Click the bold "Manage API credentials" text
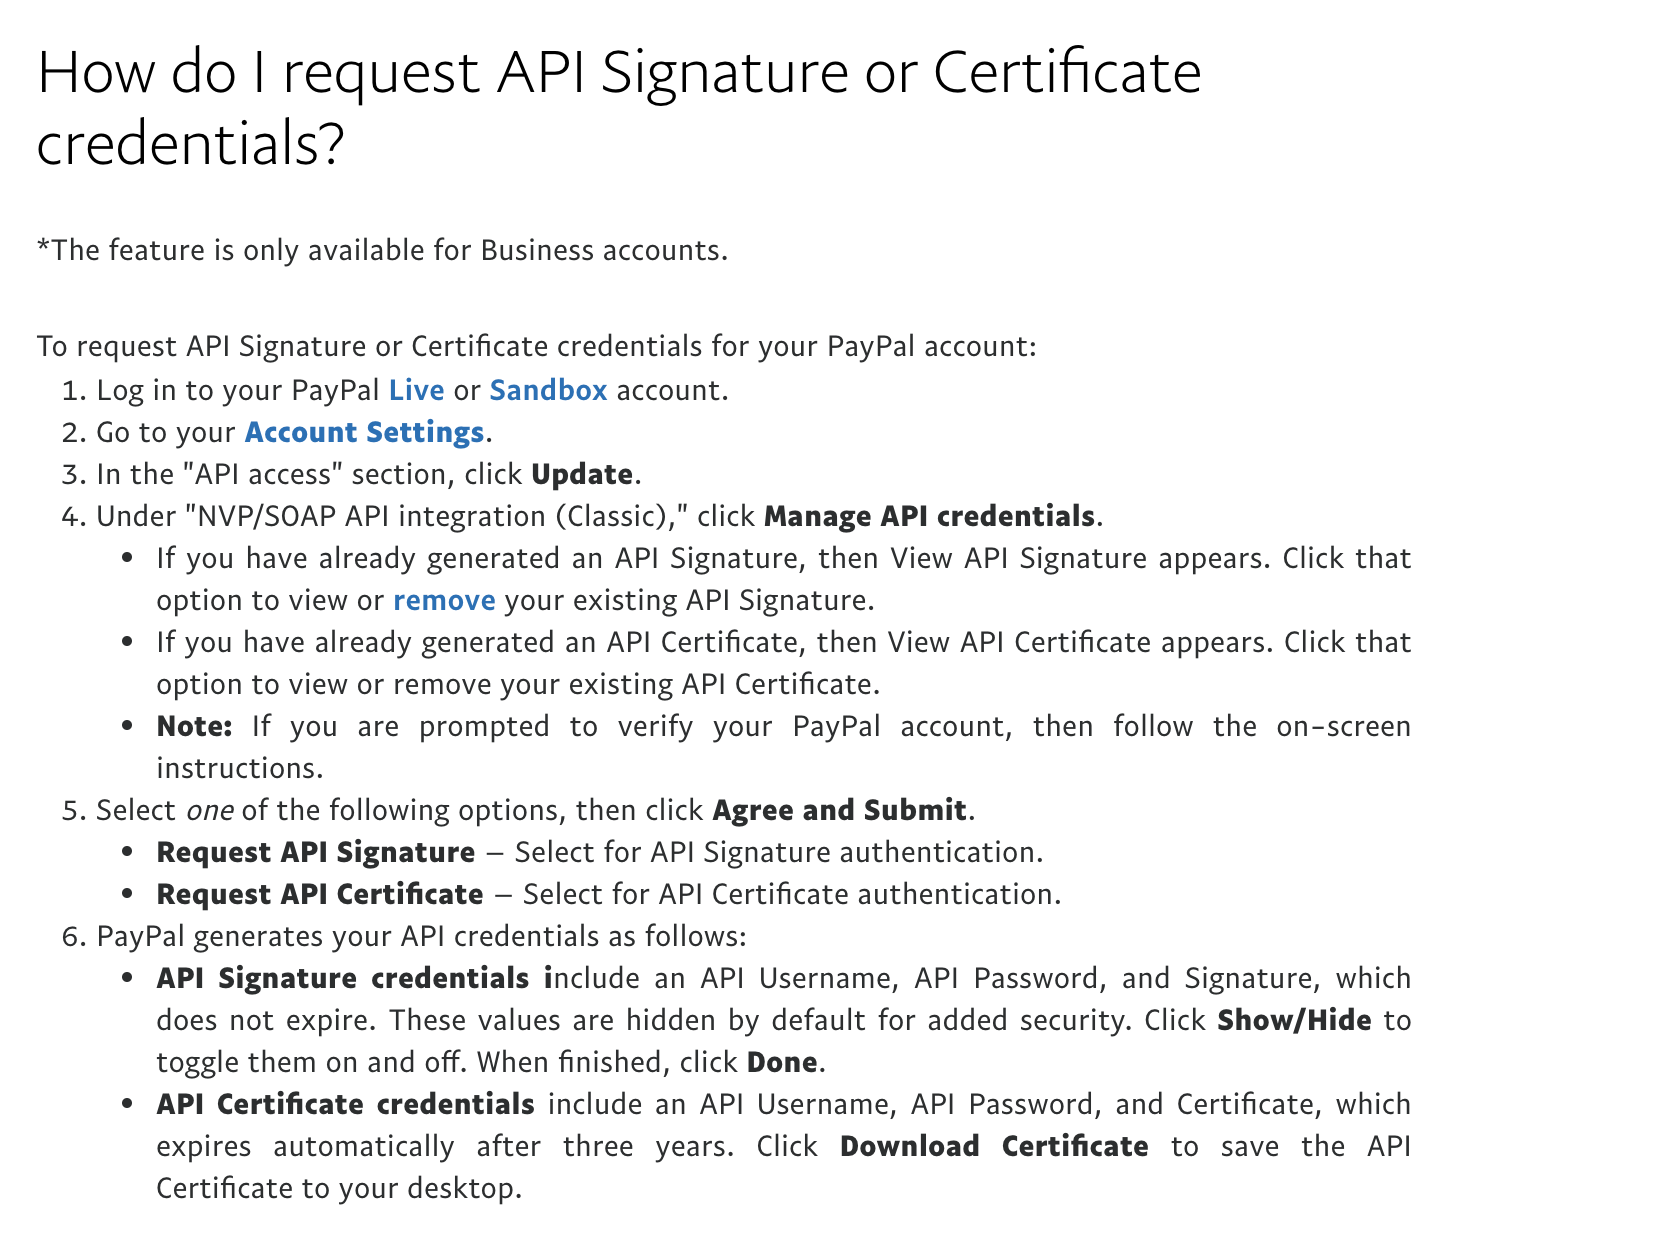1660x1260 pixels. pos(929,516)
